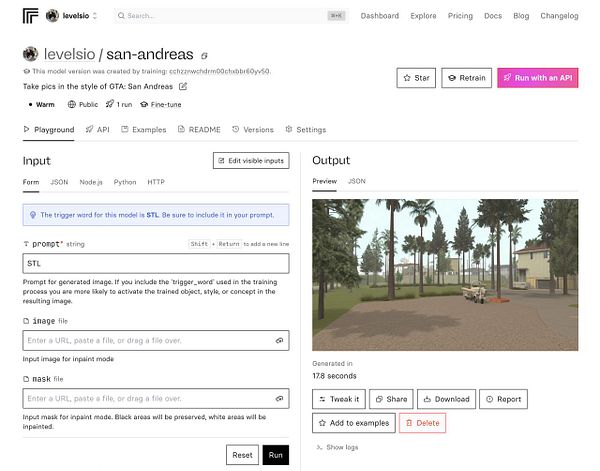Open the training ID link under title
This screenshot has width=600, height=471.
point(220,71)
